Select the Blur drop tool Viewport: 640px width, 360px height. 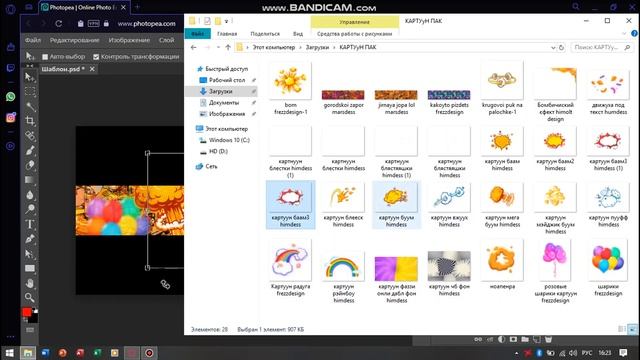point(30,195)
